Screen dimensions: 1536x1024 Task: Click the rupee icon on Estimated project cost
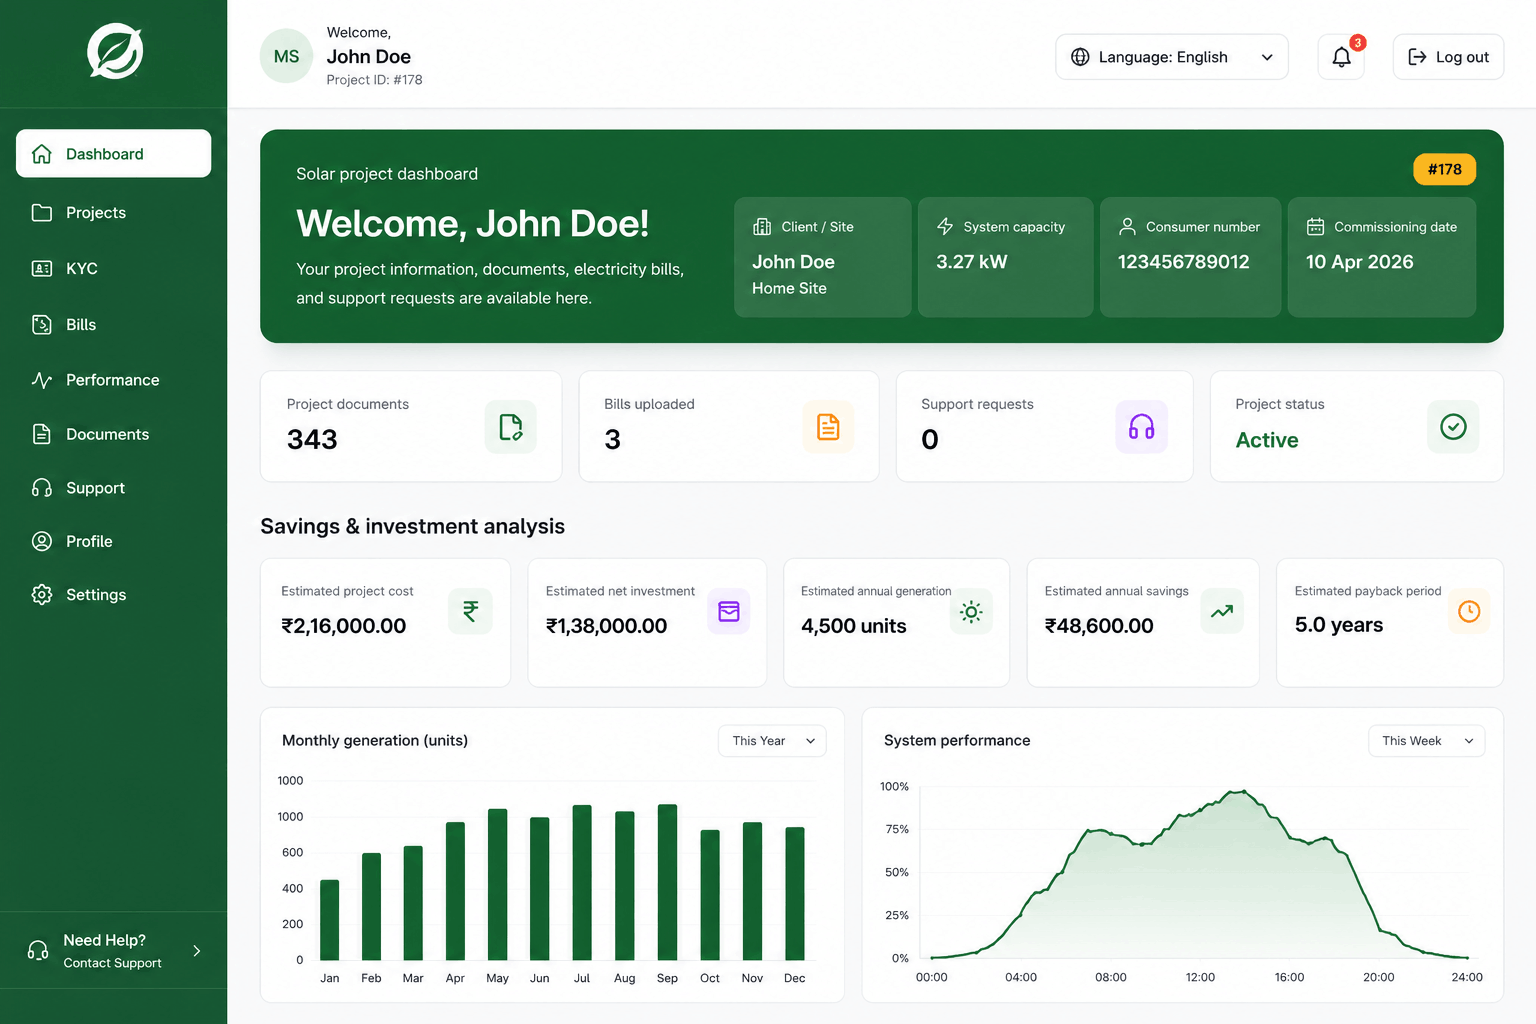(x=470, y=611)
